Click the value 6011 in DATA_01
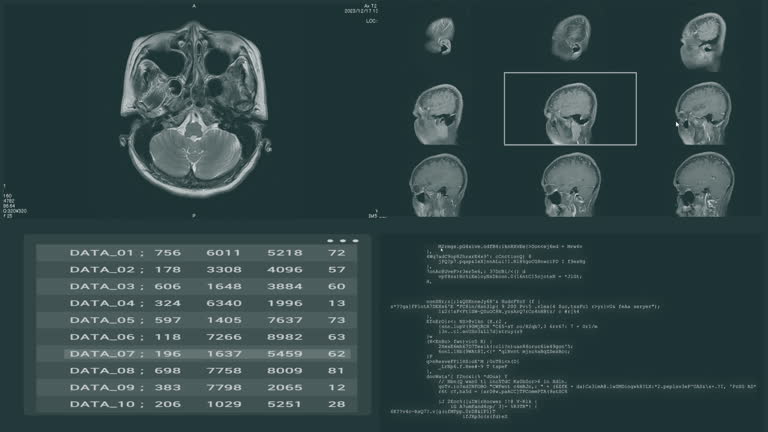Image resolution: width=768 pixels, height=432 pixels. (x=223, y=253)
